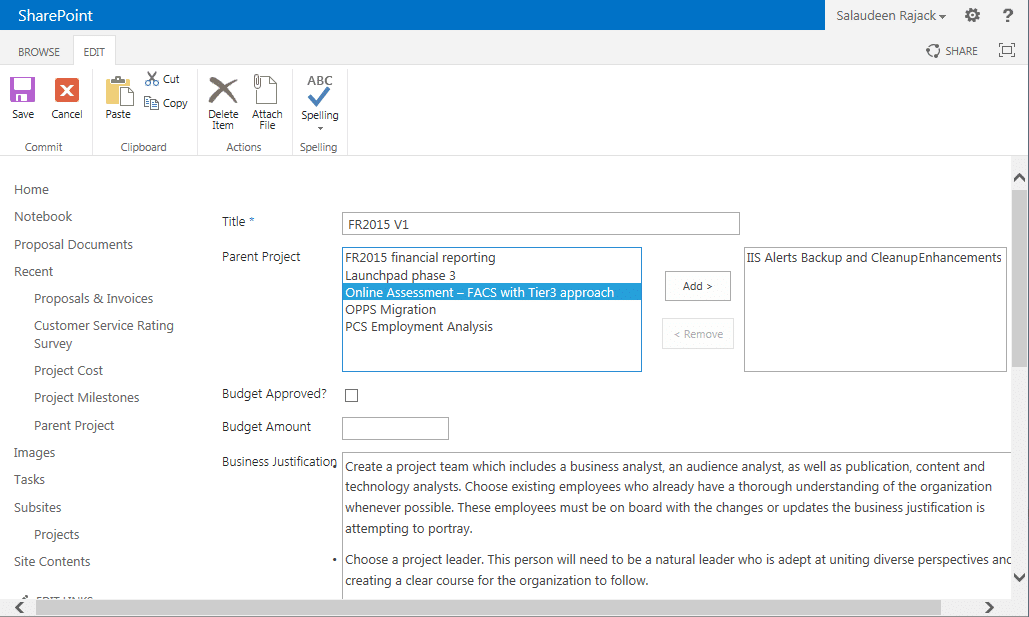The height and width of the screenshot is (617, 1029).
Task: Open the settings gear icon
Action: click(x=971, y=15)
